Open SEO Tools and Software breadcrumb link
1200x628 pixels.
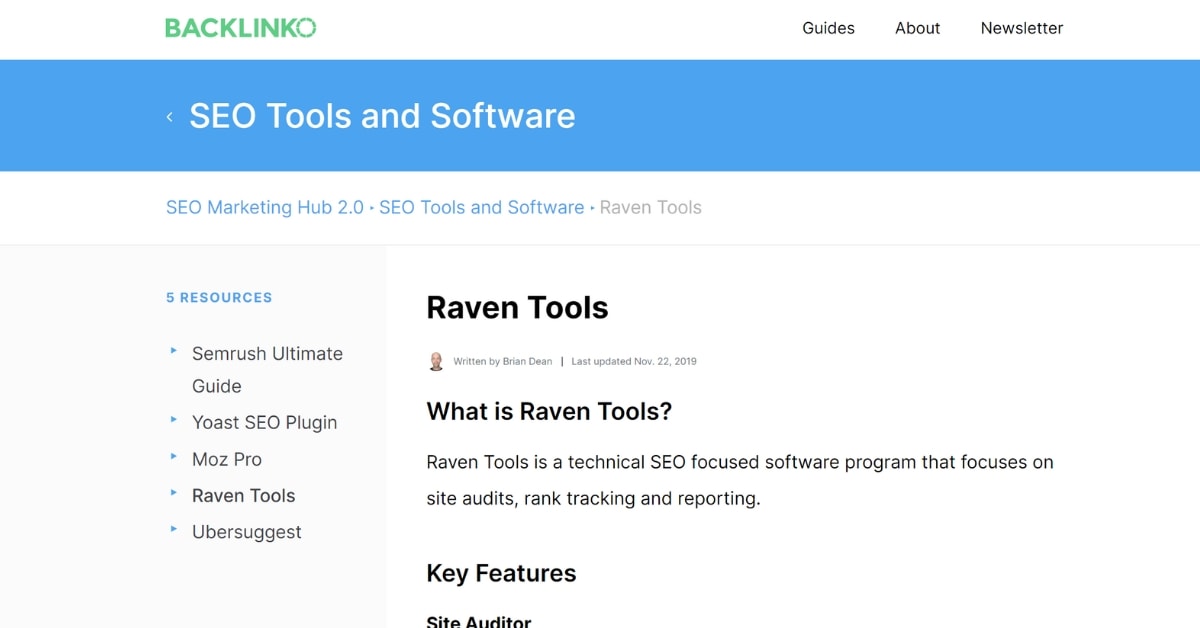[481, 208]
